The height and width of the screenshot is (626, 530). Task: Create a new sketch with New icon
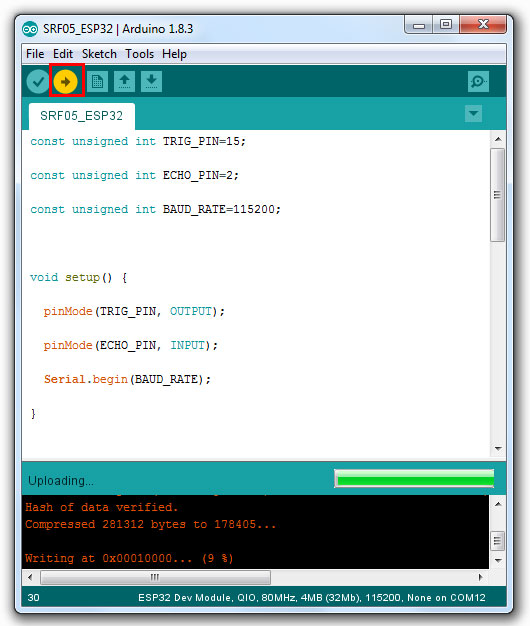tap(97, 81)
